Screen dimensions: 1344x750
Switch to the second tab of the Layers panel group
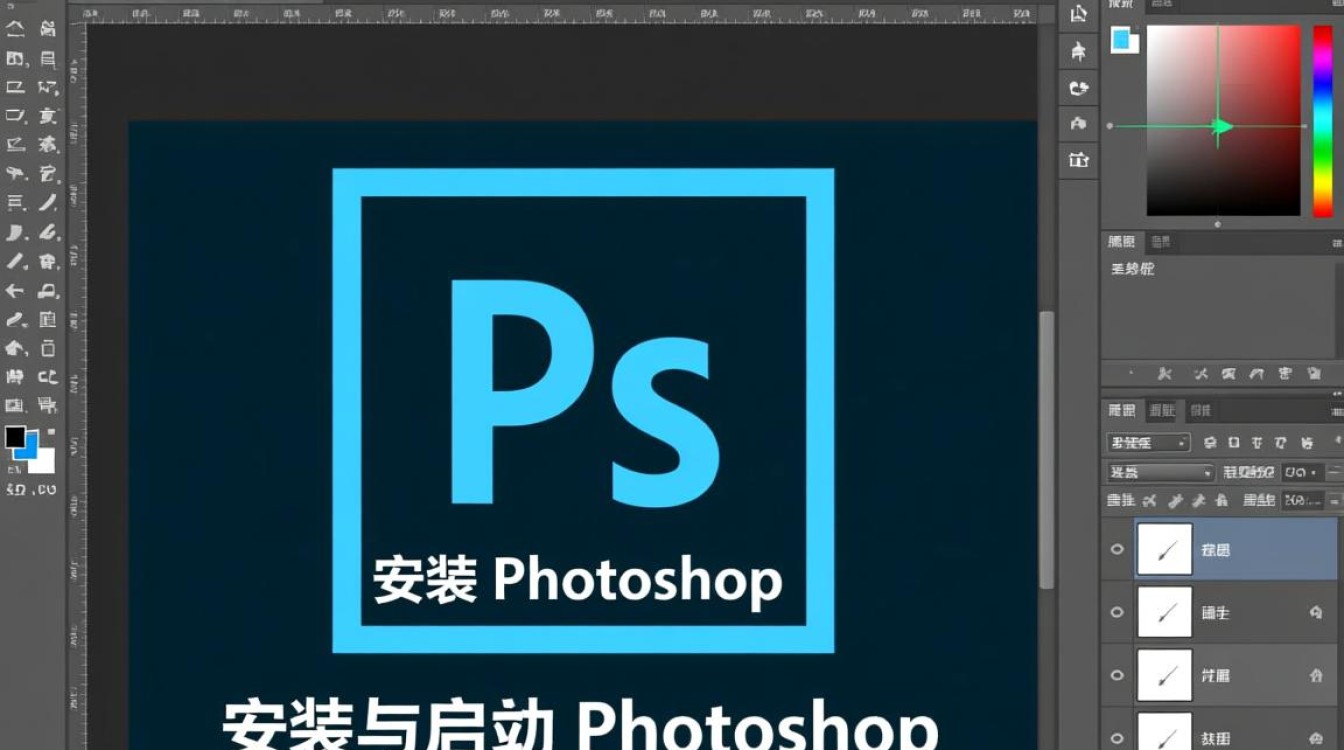point(1162,410)
